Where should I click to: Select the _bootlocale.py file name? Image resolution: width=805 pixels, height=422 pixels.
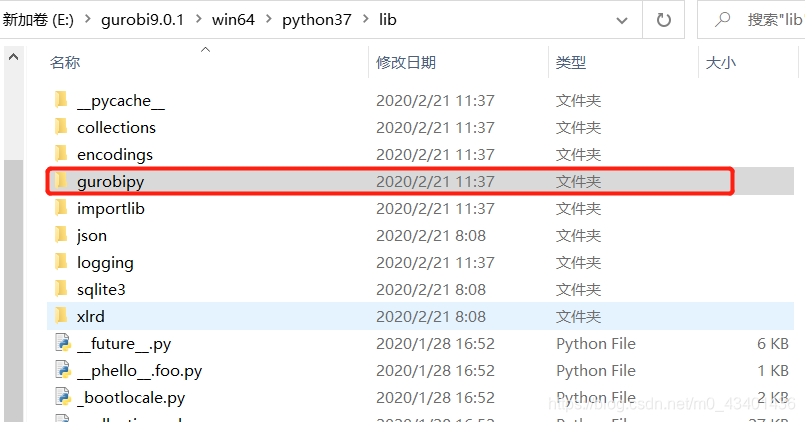tap(131, 398)
